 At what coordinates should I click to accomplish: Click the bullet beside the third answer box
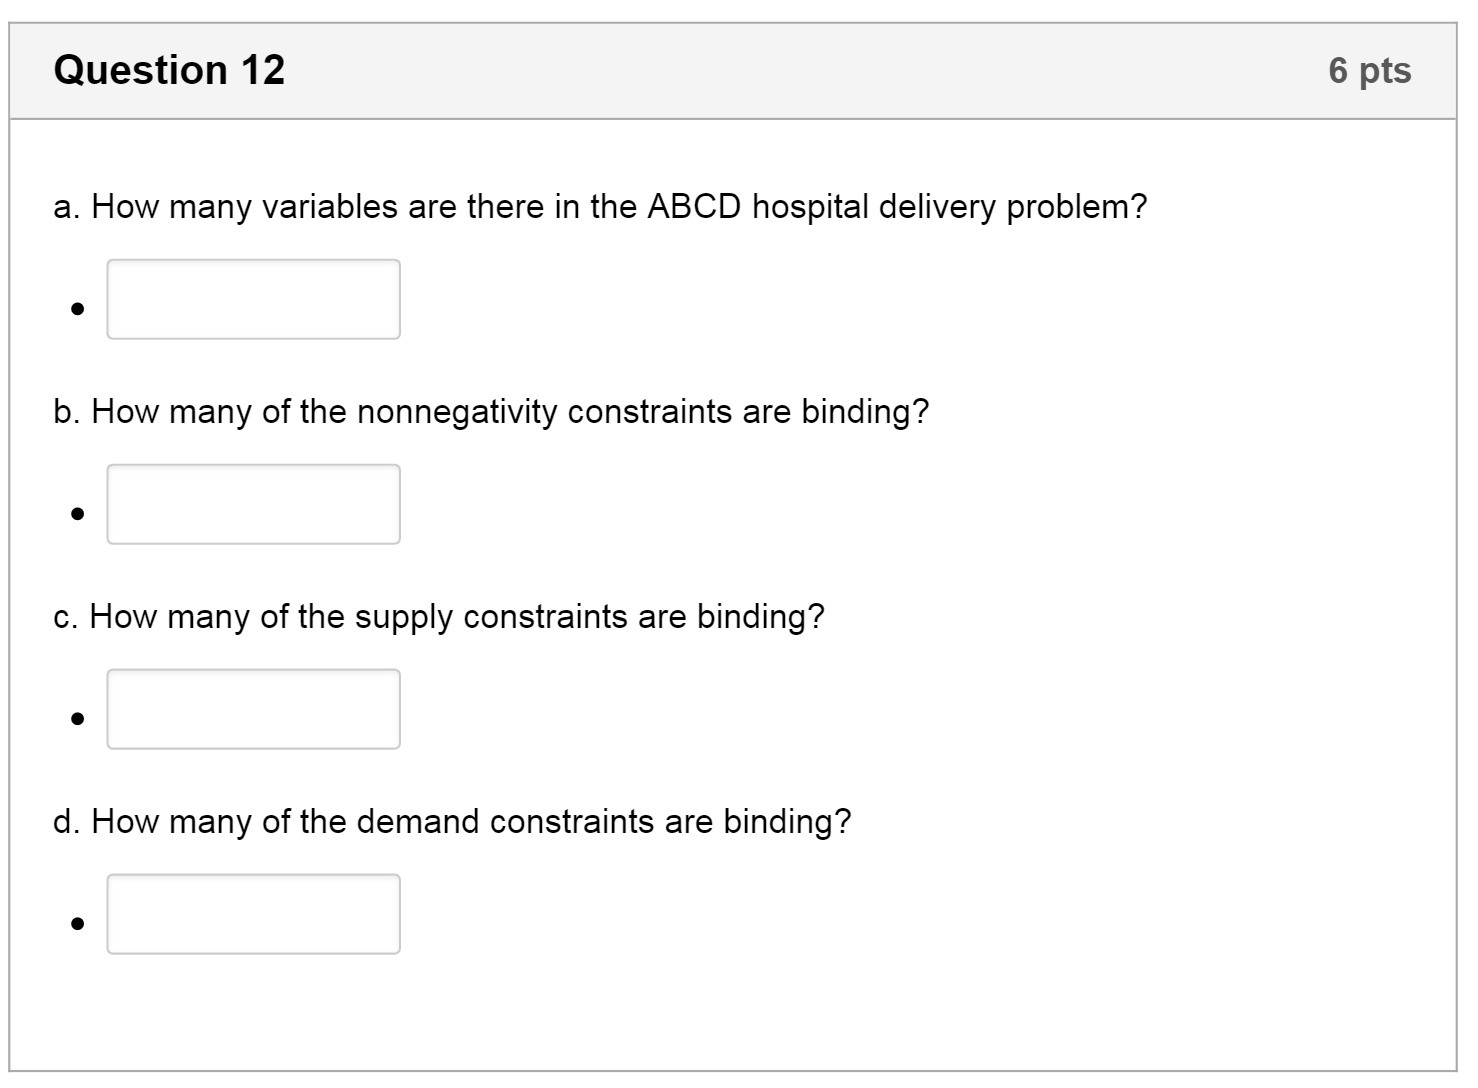[x=77, y=719]
